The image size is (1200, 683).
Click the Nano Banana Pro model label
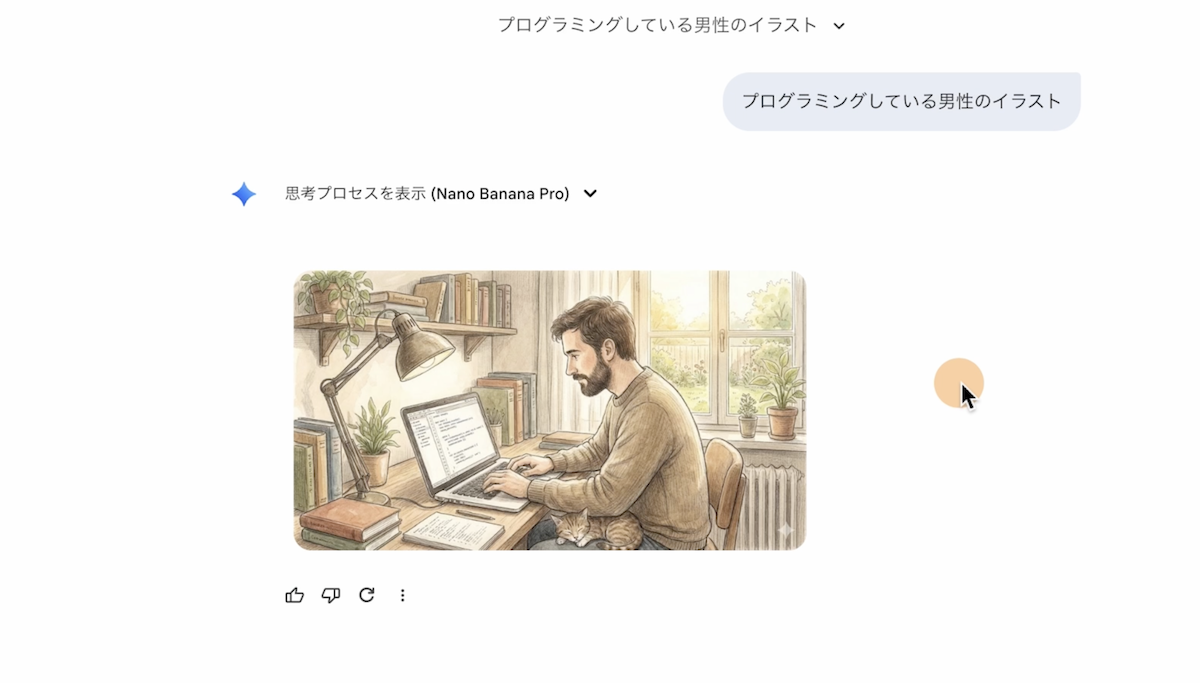[500, 194]
